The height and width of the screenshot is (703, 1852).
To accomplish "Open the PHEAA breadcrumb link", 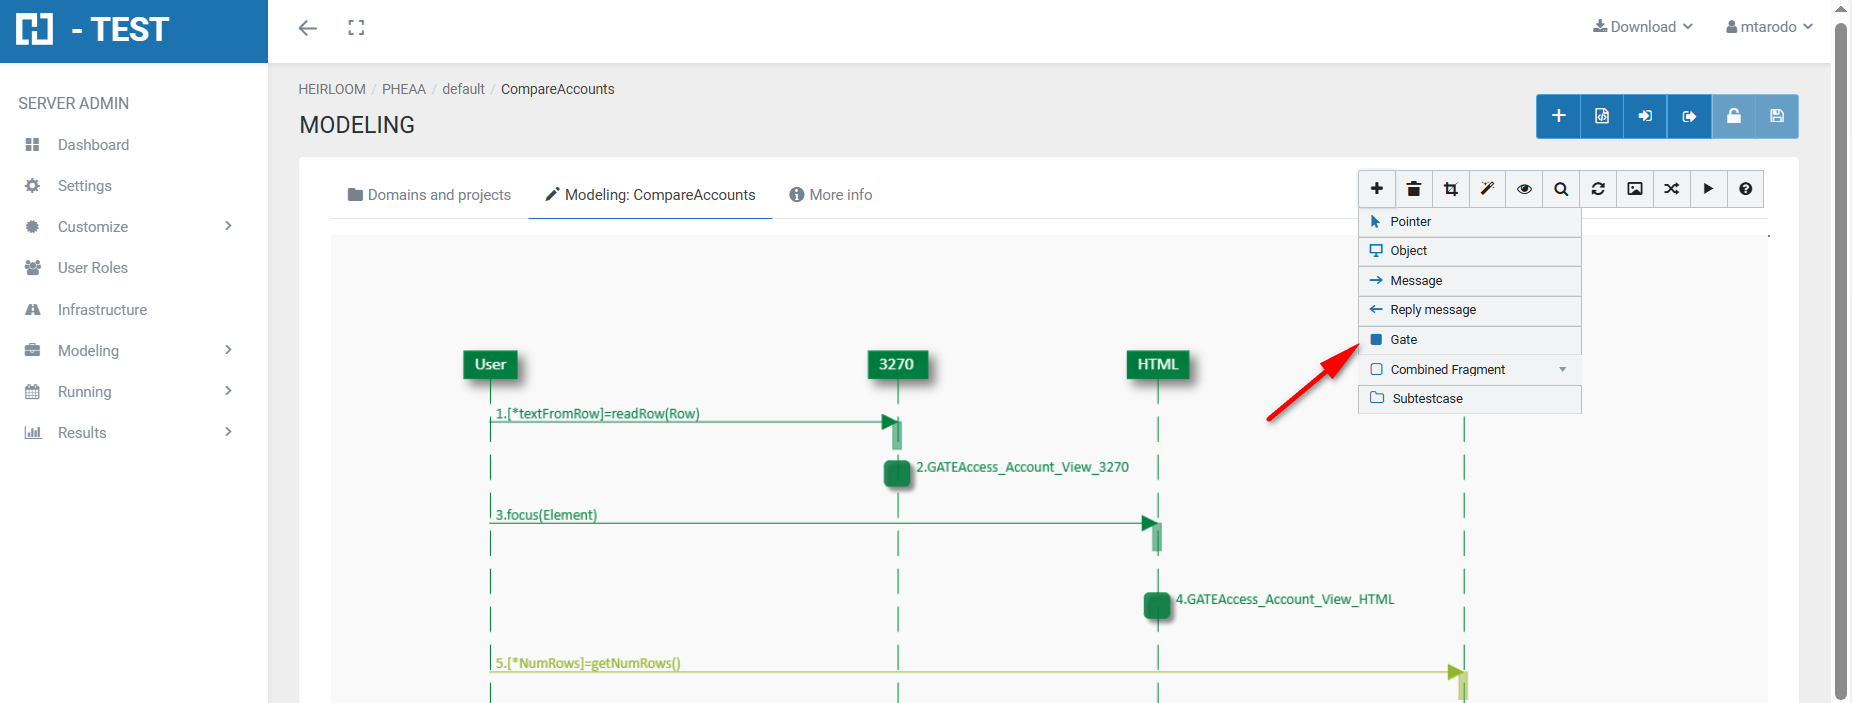I will point(403,89).
